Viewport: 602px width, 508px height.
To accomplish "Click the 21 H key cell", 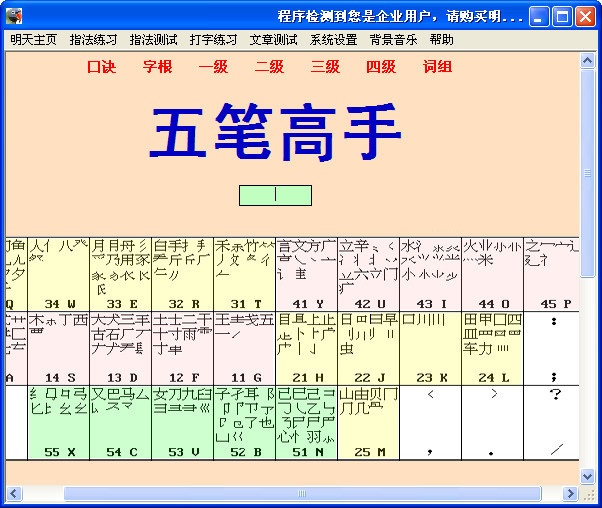I will [x=307, y=348].
